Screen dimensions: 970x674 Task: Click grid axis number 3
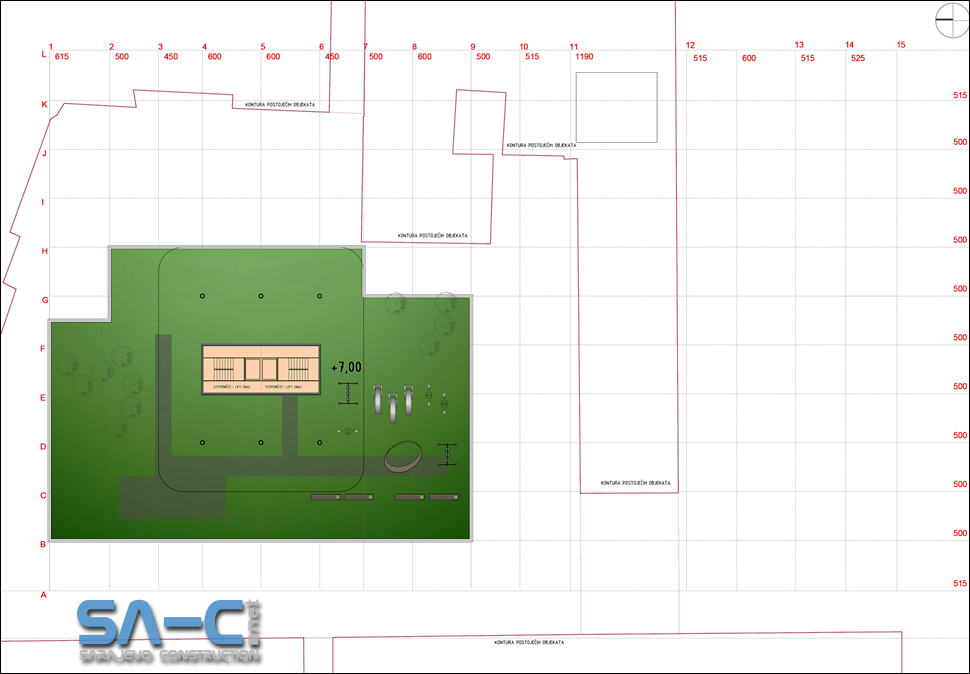(x=160, y=46)
